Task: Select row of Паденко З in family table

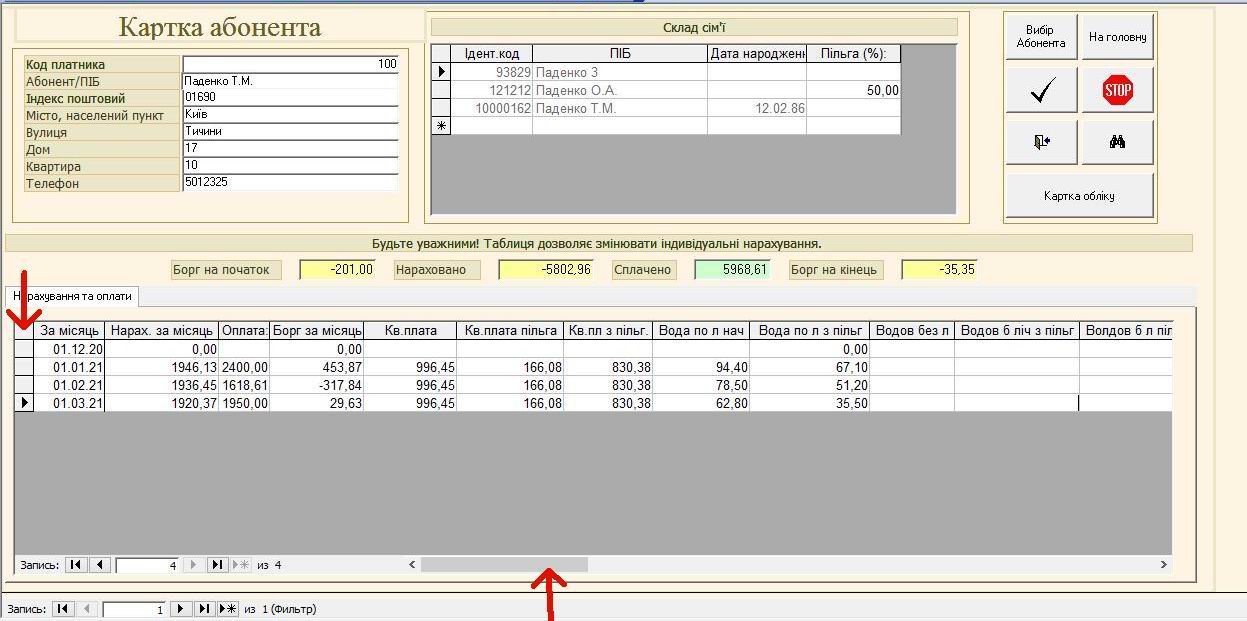Action: (x=441, y=72)
